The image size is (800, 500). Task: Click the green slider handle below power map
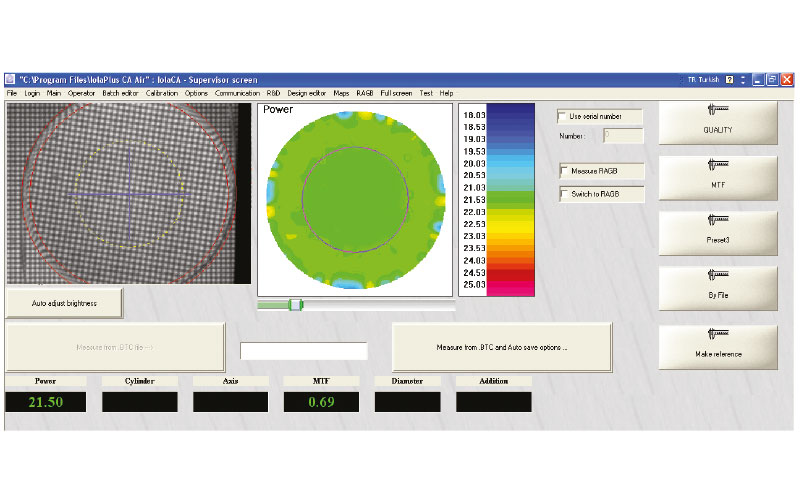click(x=295, y=304)
